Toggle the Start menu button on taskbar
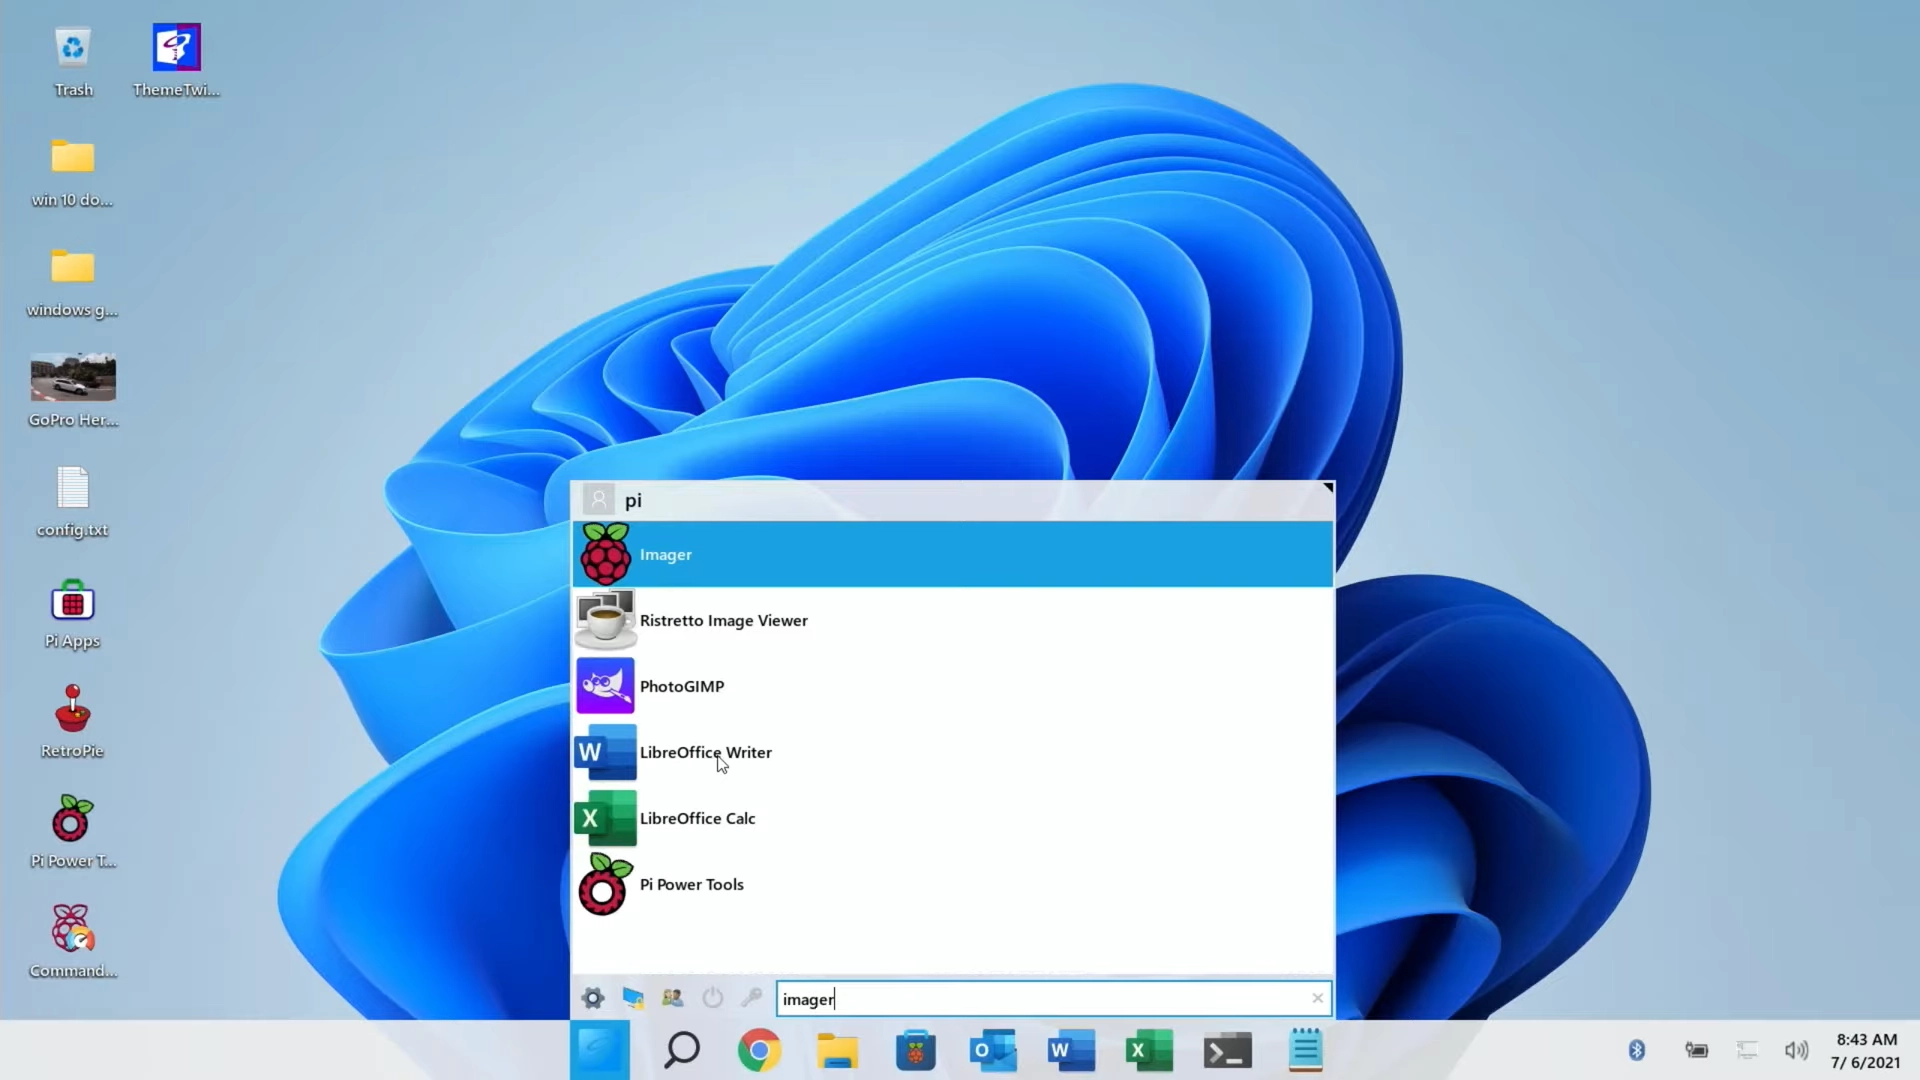Viewport: 1920px width, 1080px height. [600, 1050]
